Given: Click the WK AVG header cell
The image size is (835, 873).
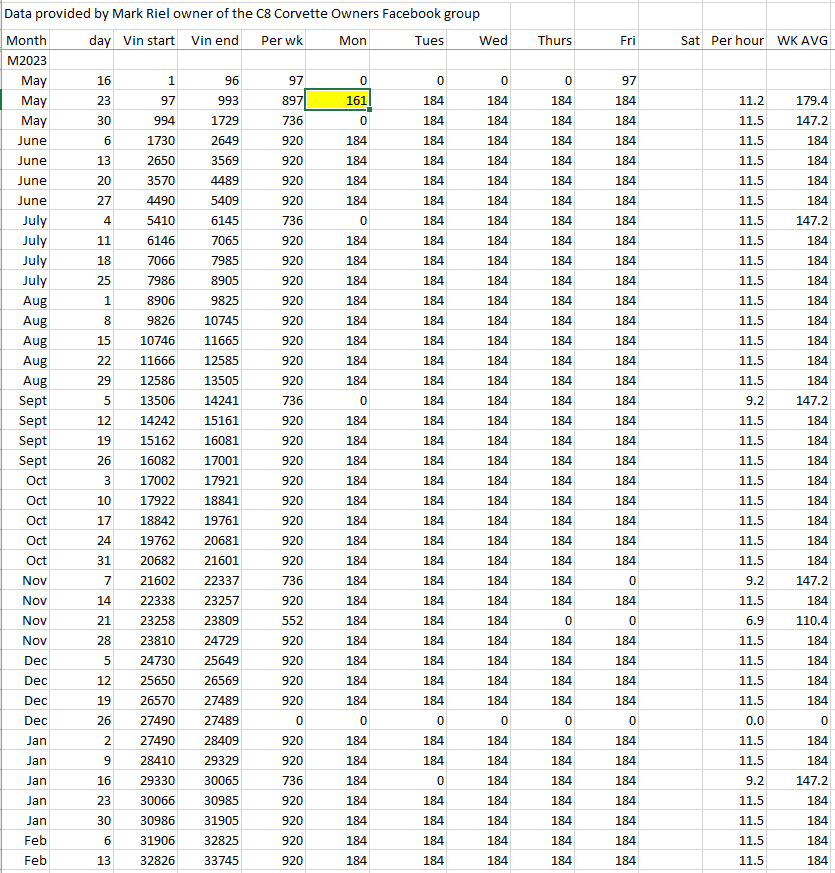Looking at the screenshot, I should click(801, 40).
